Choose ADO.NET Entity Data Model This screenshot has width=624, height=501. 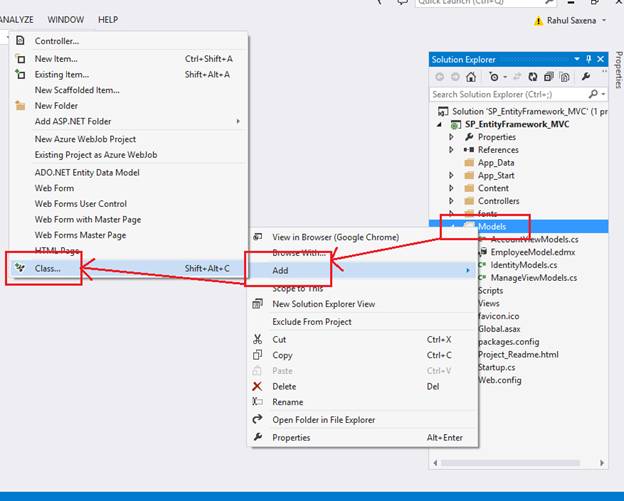[87, 172]
